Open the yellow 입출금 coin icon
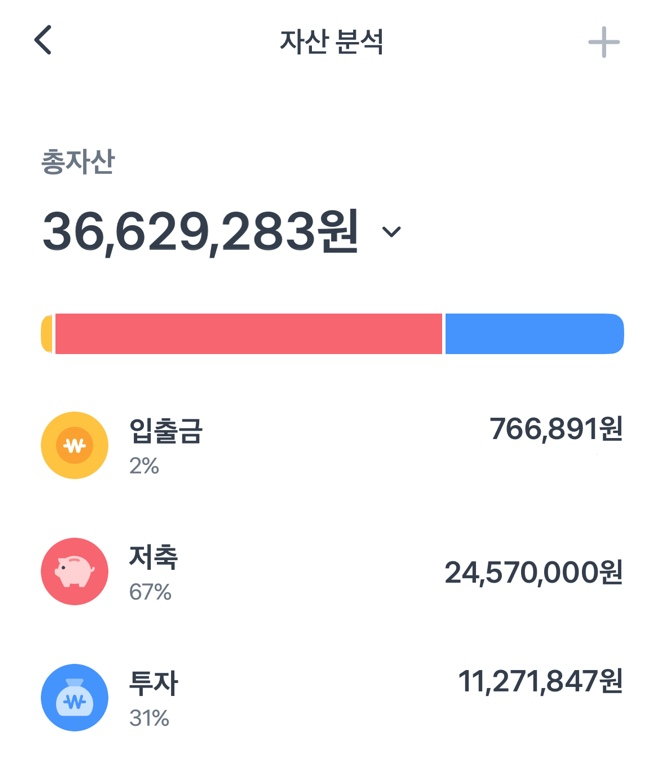This screenshot has height=762, width=665. coord(74,445)
